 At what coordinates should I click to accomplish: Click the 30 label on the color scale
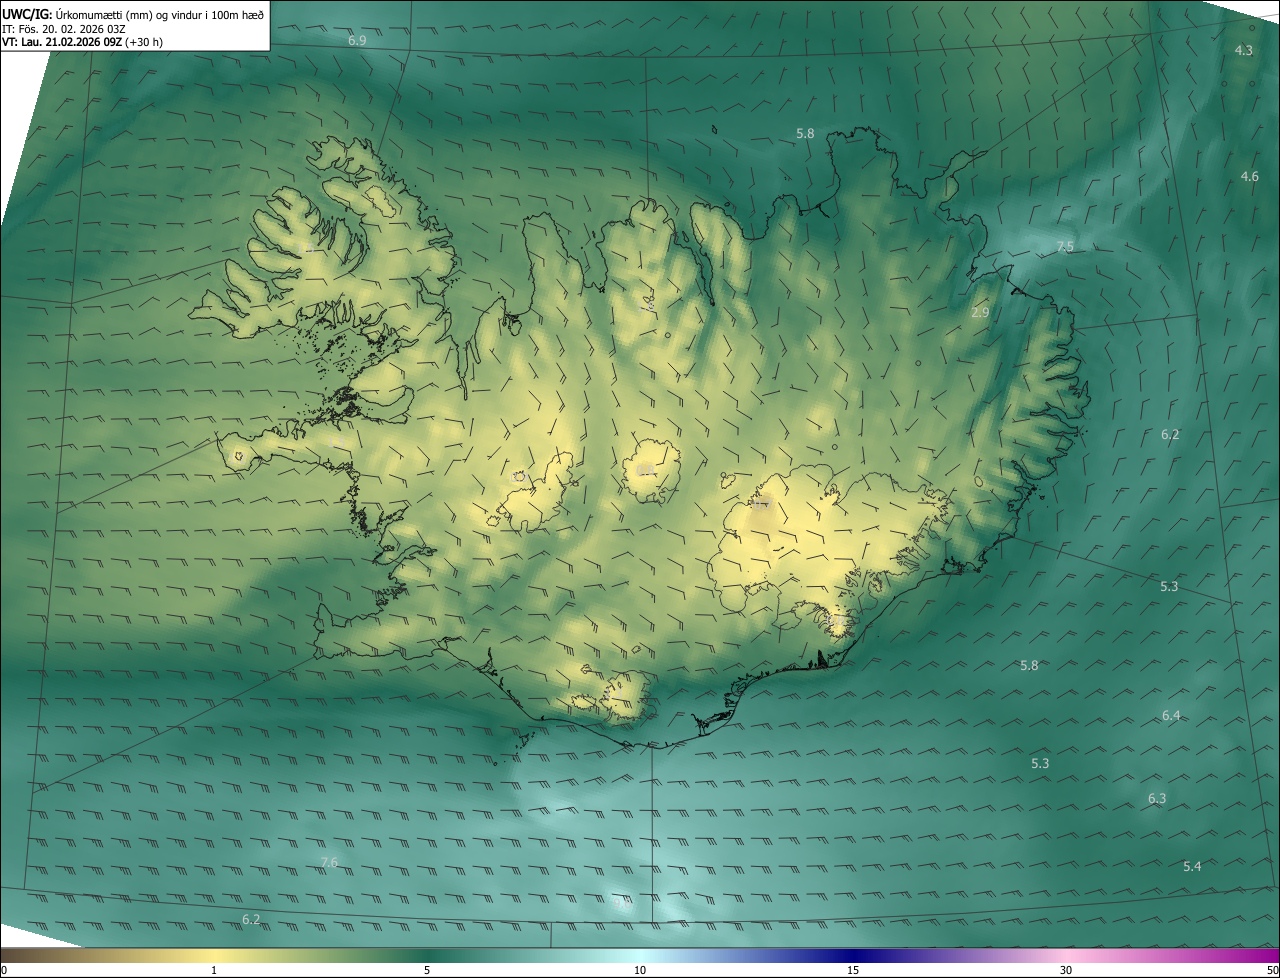pos(1066,970)
